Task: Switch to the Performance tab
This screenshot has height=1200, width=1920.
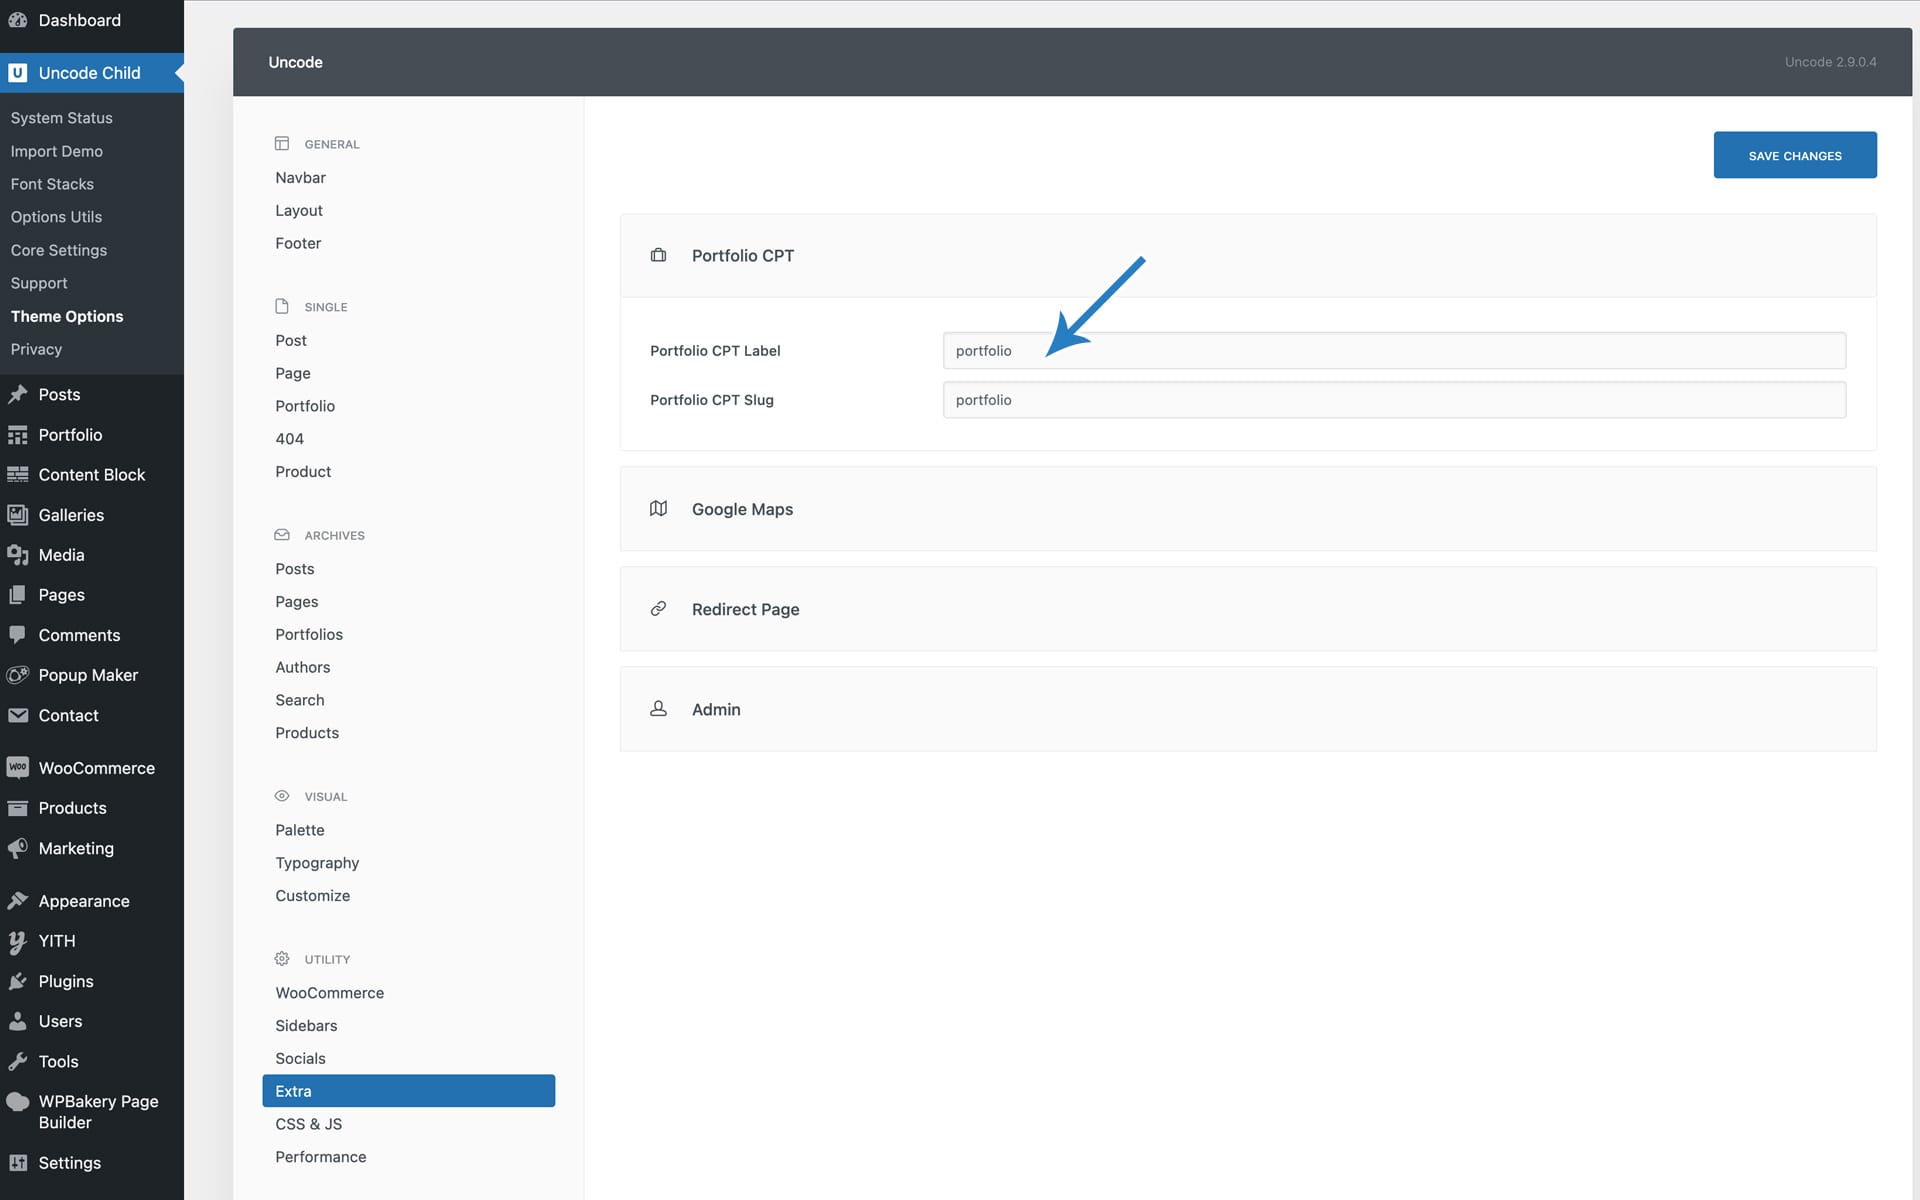Action: [x=320, y=1157]
